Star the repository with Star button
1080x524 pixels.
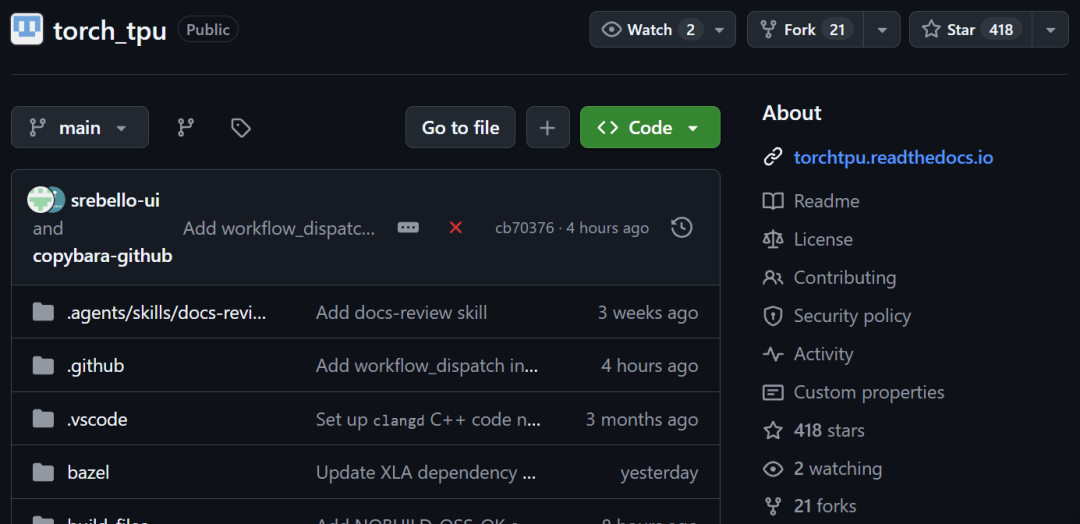click(970, 30)
